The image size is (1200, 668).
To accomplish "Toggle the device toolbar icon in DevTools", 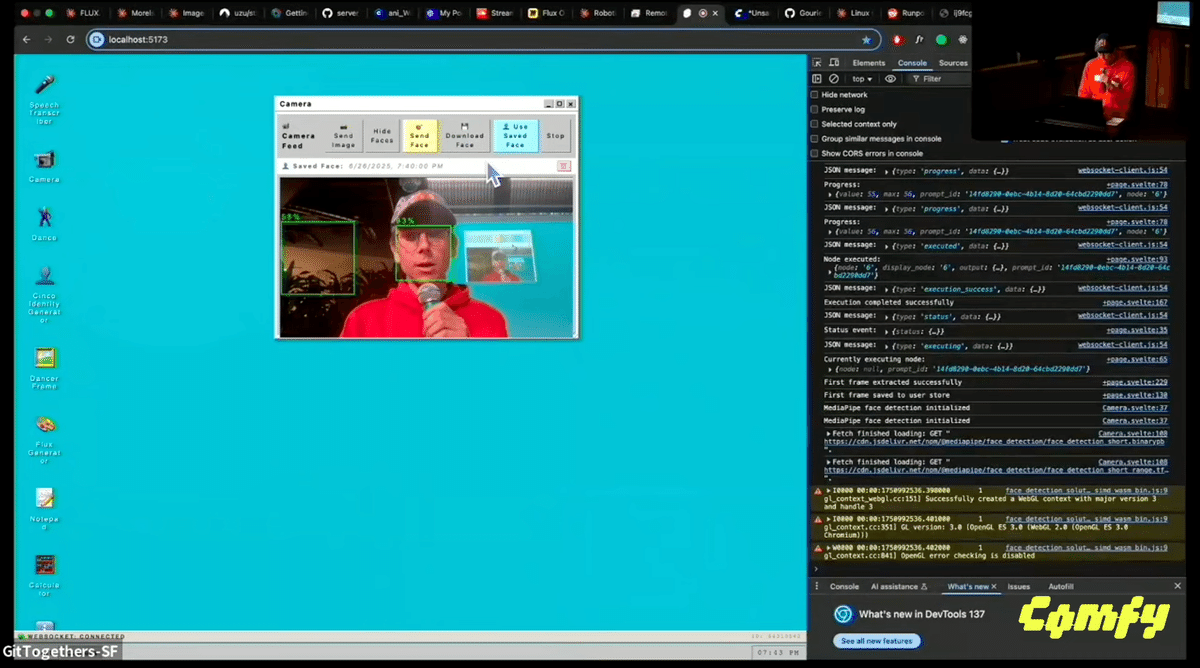I will pyautogui.click(x=833, y=63).
